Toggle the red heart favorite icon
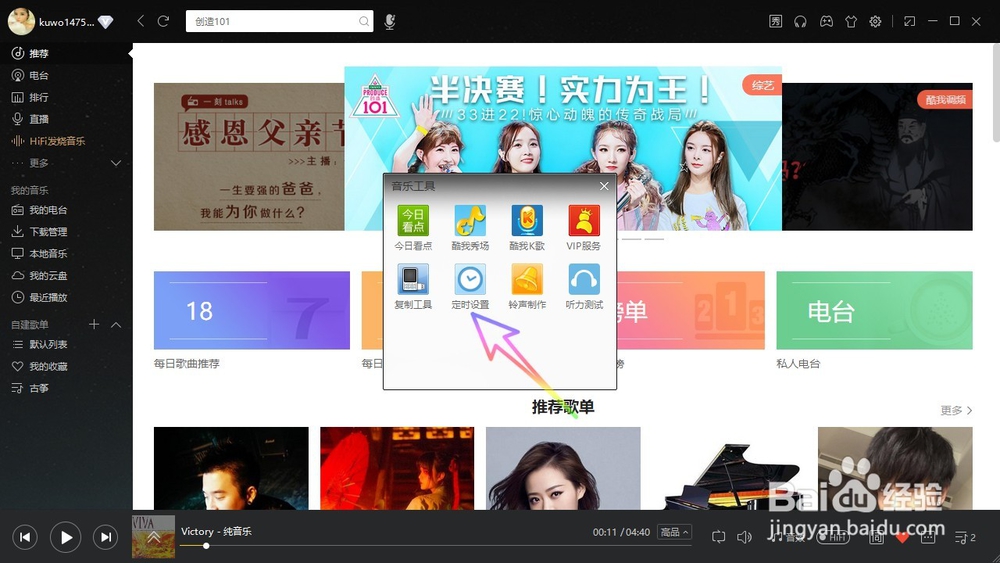Image resolution: width=1000 pixels, height=563 pixels. (902, 537)
